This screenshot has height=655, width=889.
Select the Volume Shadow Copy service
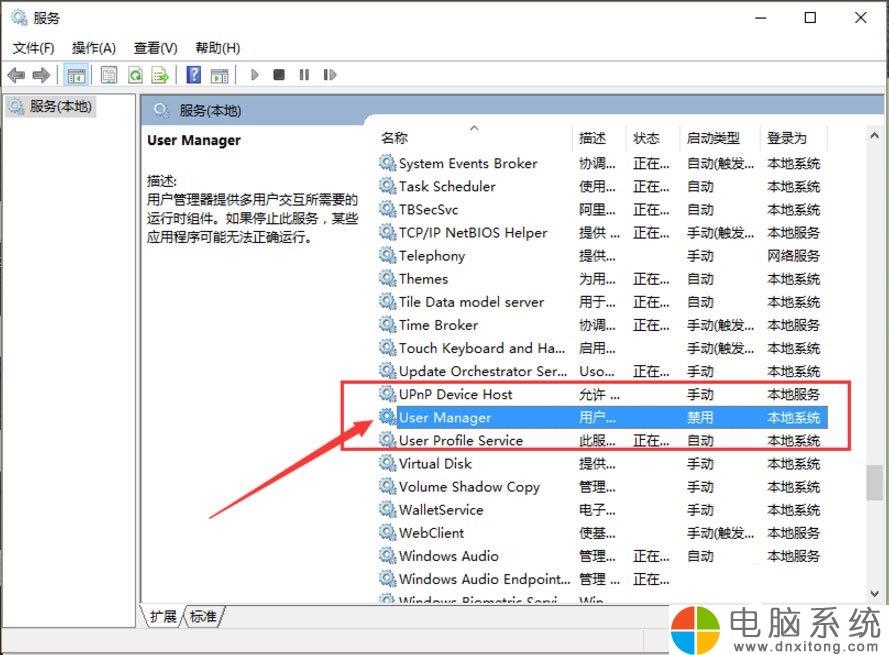[602, 487]
